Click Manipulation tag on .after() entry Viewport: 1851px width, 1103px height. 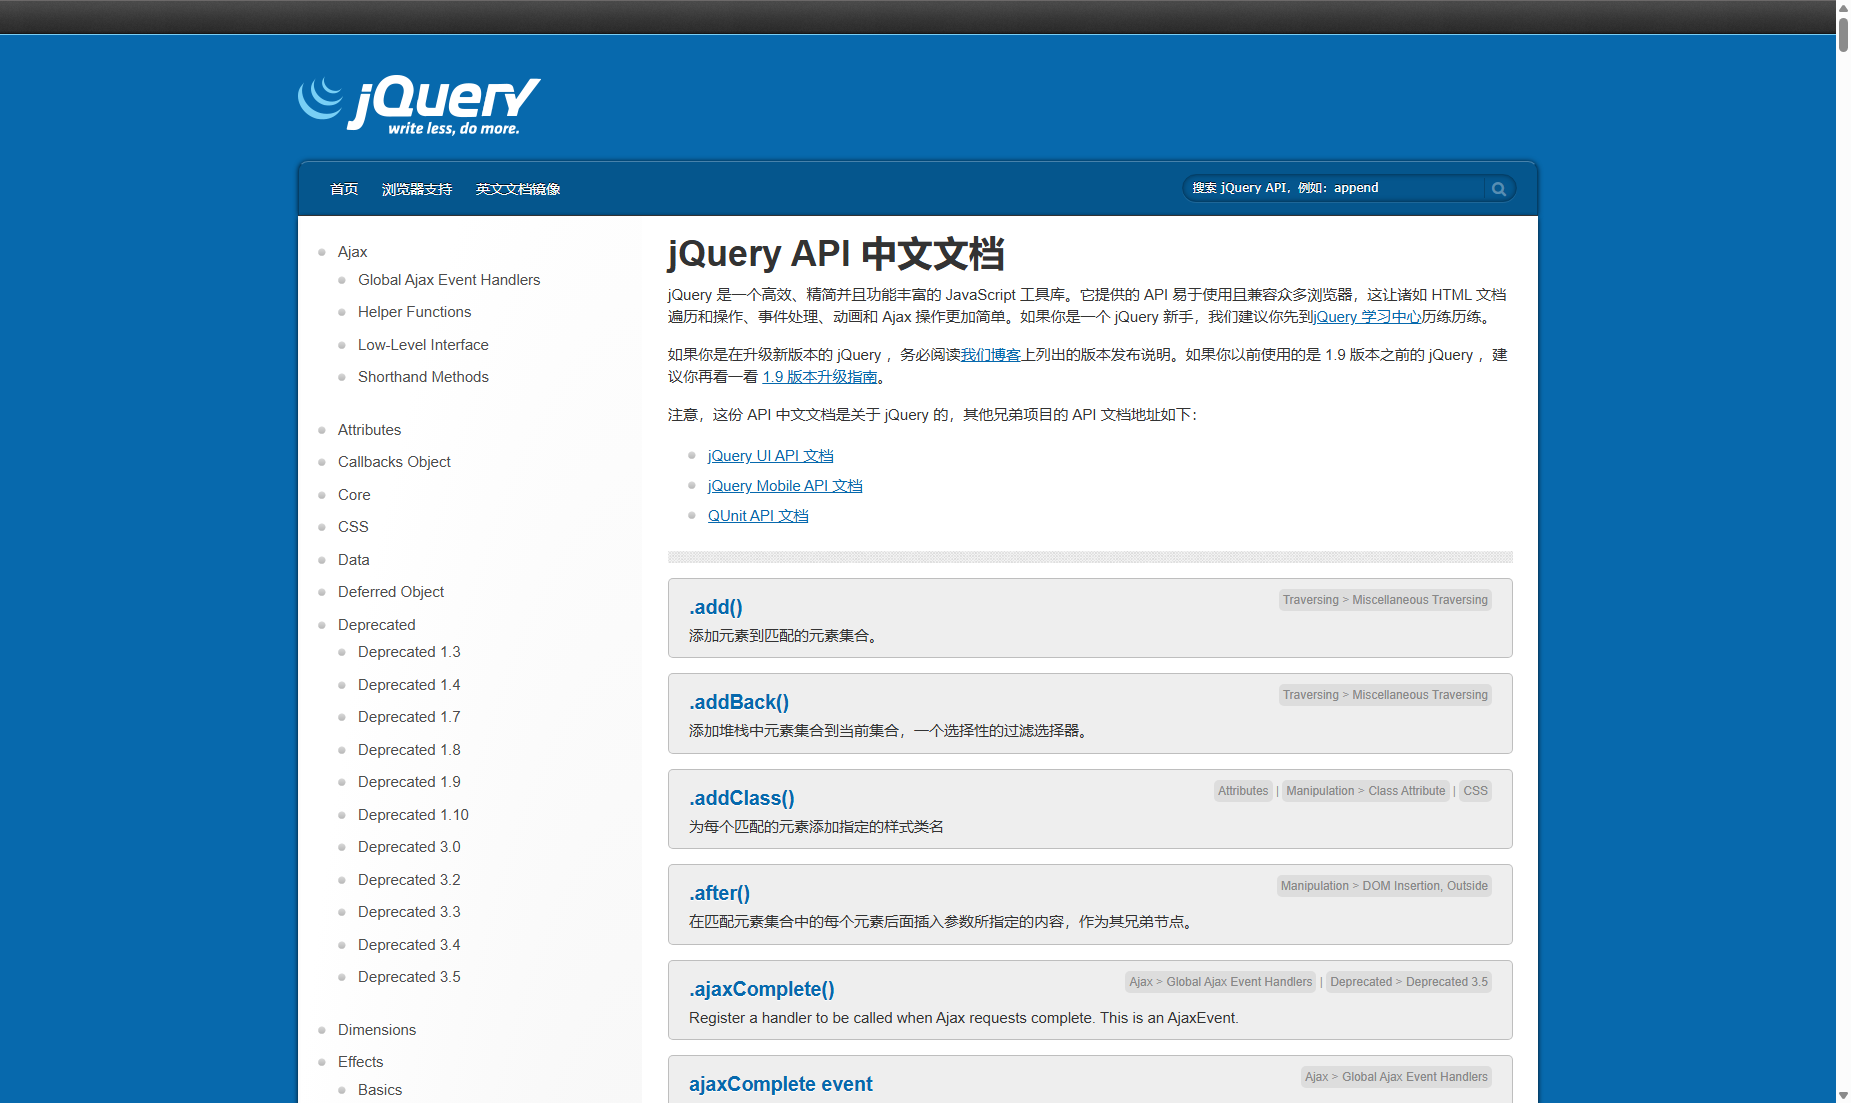pos(1314,886)
